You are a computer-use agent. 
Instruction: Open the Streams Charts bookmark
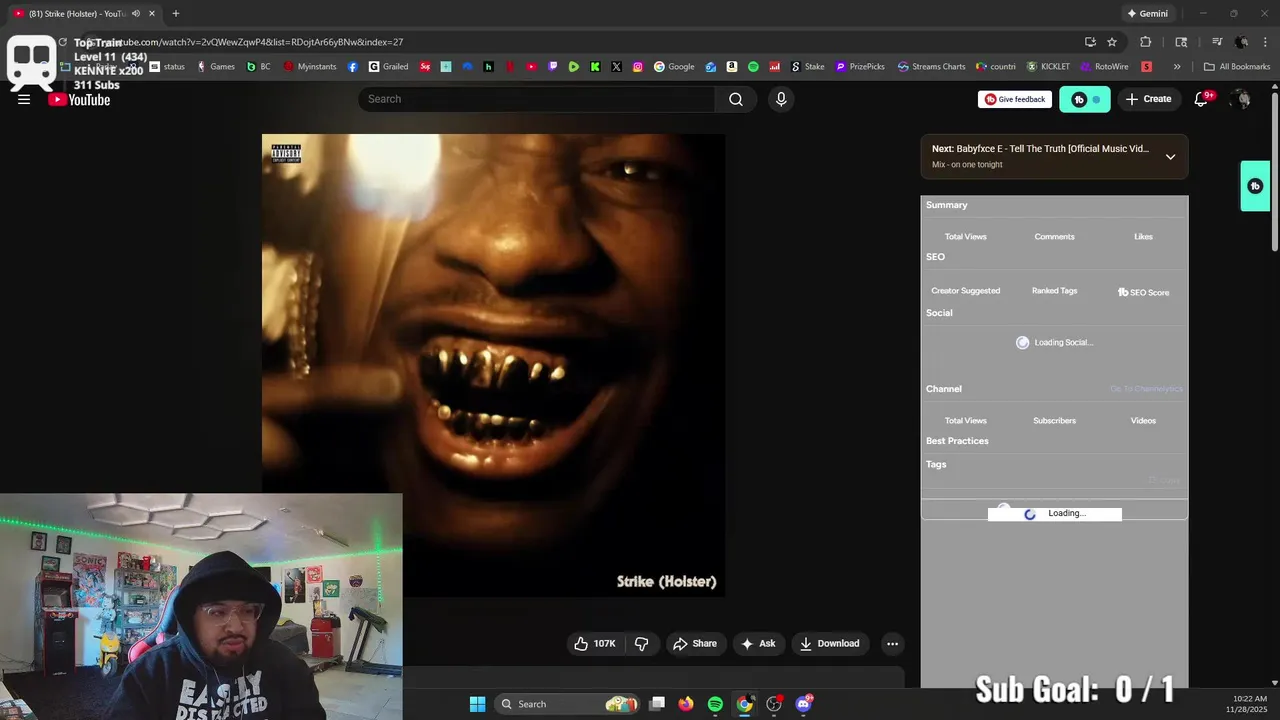click(x=931, y=67)
